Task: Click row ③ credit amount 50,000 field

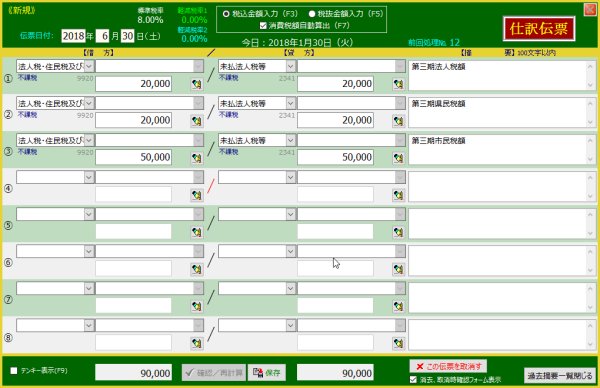Action: 335,157
